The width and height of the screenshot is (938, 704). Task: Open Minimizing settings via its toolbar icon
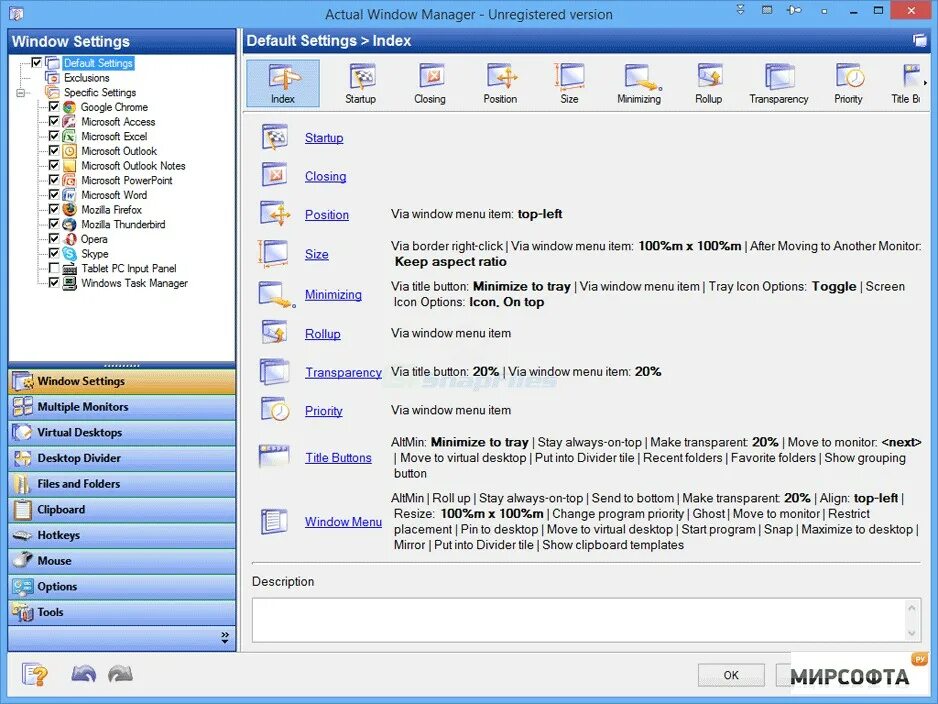[638, 80]
